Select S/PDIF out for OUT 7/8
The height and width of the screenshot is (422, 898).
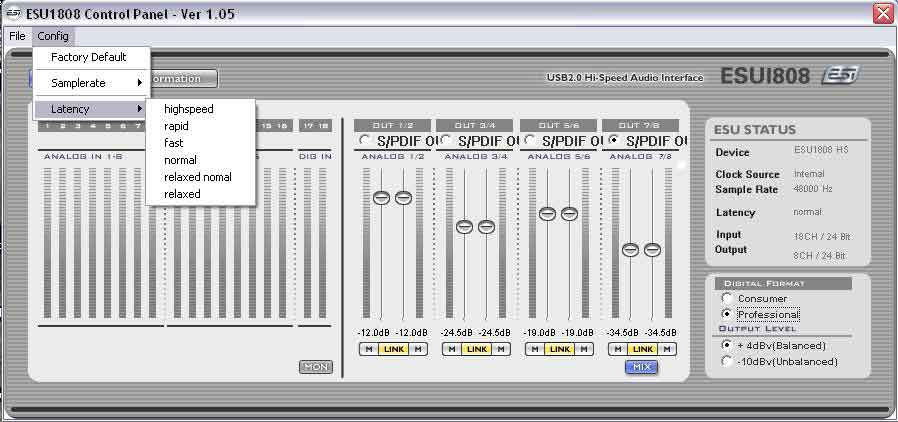(614, 140)
